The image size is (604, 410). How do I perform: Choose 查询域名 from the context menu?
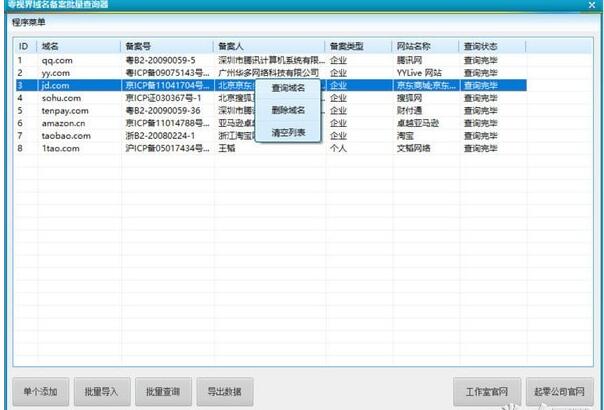point(288,88)
